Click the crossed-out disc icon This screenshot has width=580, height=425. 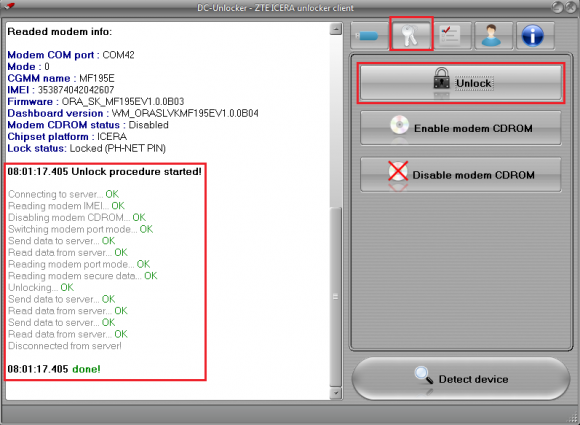click(398, 171)
